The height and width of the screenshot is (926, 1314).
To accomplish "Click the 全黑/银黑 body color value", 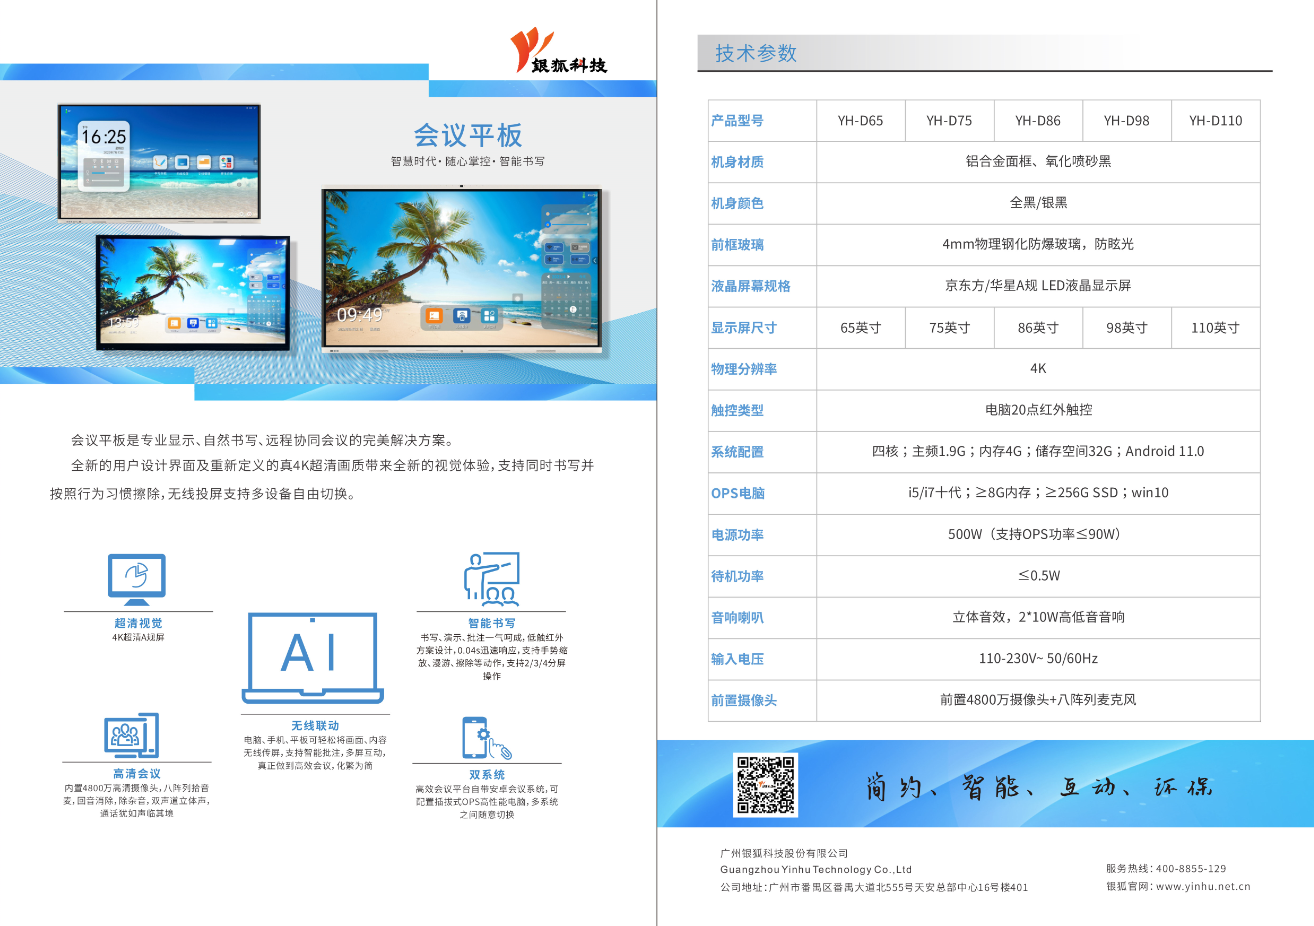I will [x=1038, y=203].
